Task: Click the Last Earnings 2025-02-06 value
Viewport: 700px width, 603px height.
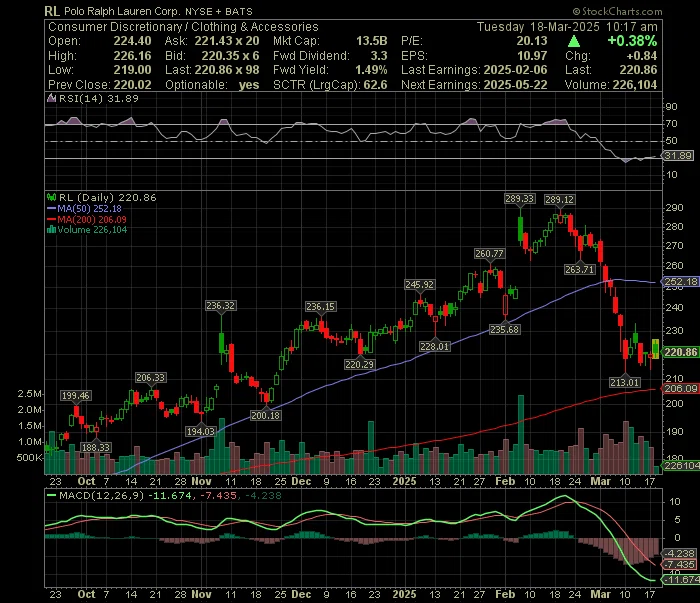Action: coord(515,70)
